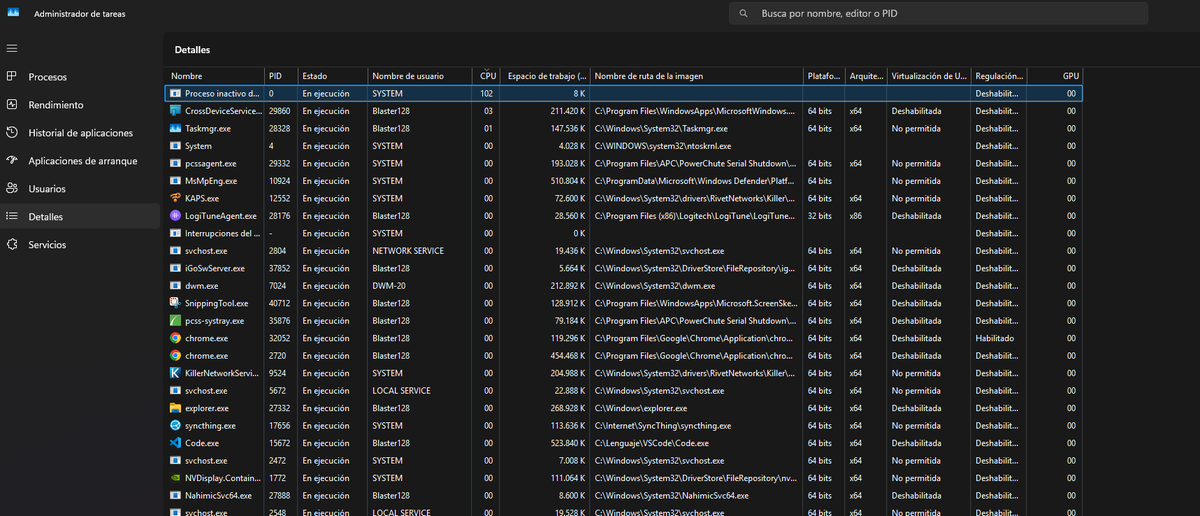1200x516 pixels.
Task: Click the pcssagent.exe process icon
Action: pos(175,163)
